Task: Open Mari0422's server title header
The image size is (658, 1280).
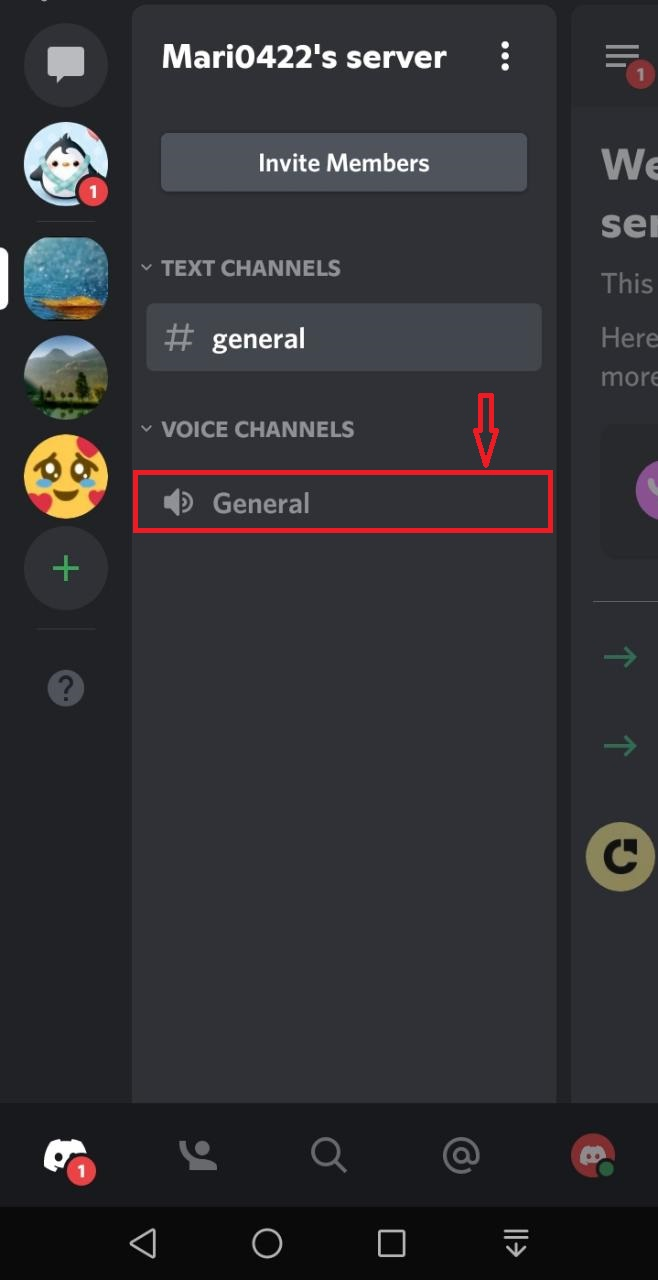Action: (x=303, y=57)
